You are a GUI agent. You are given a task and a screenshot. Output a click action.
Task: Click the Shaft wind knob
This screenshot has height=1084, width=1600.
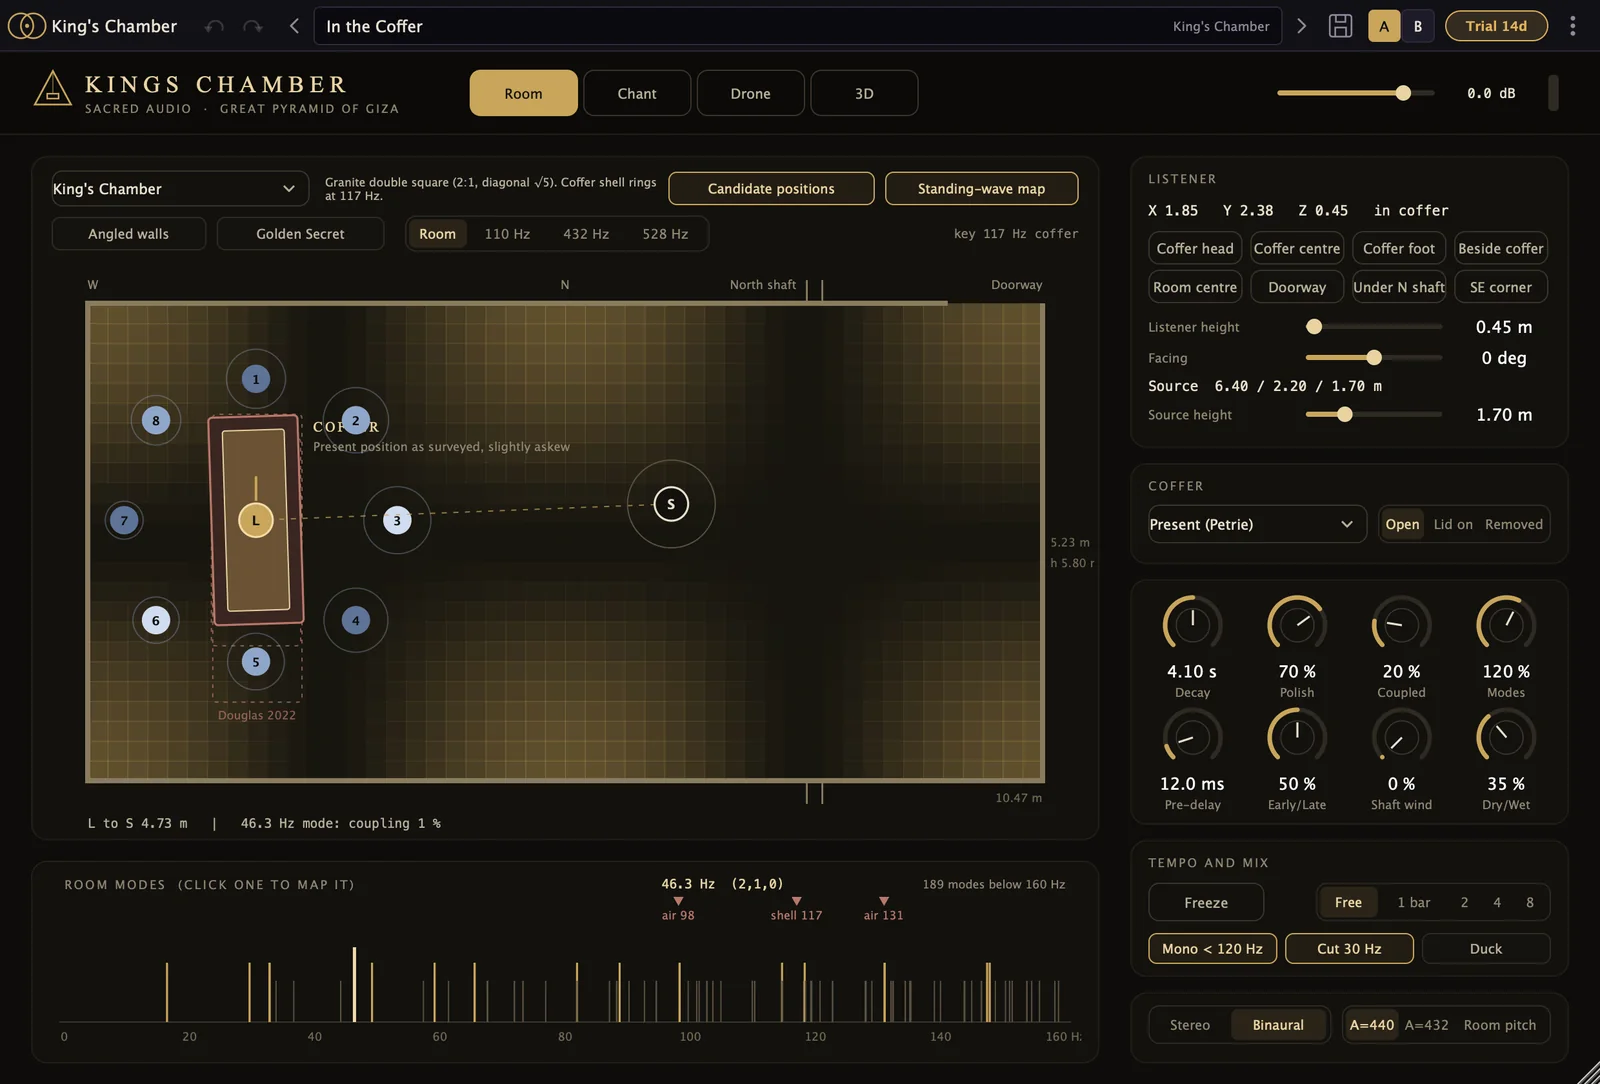(x=1401, y=737)
